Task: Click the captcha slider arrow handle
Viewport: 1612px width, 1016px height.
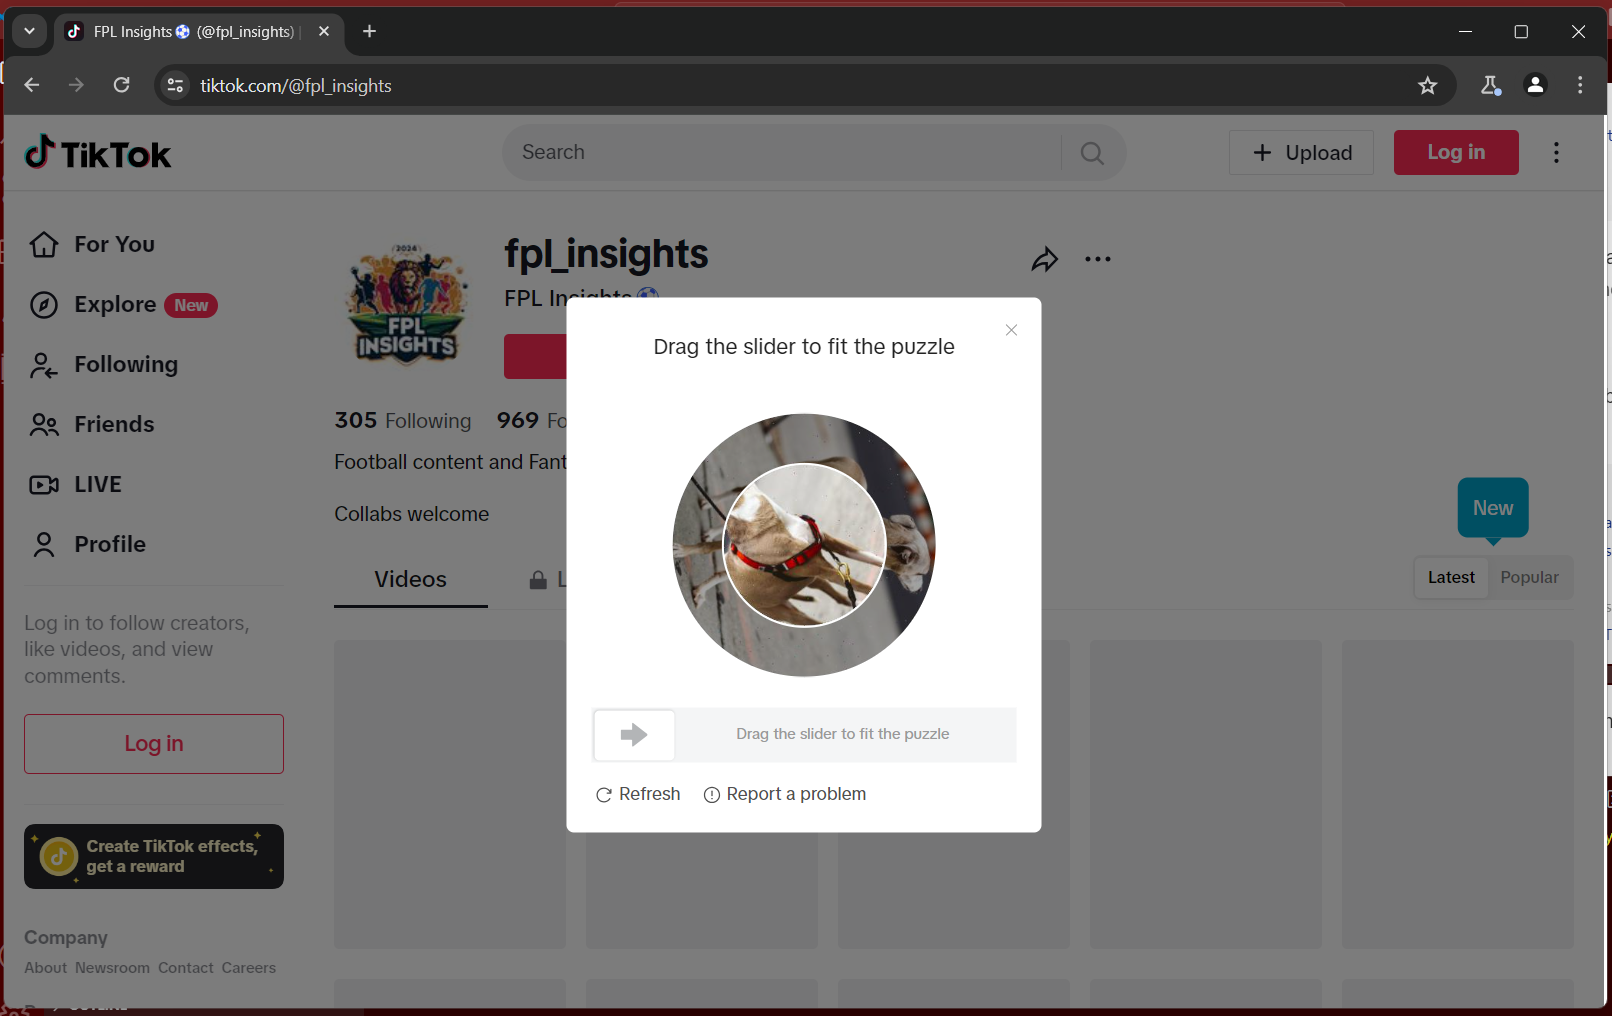Action: (x=633, y=735)
